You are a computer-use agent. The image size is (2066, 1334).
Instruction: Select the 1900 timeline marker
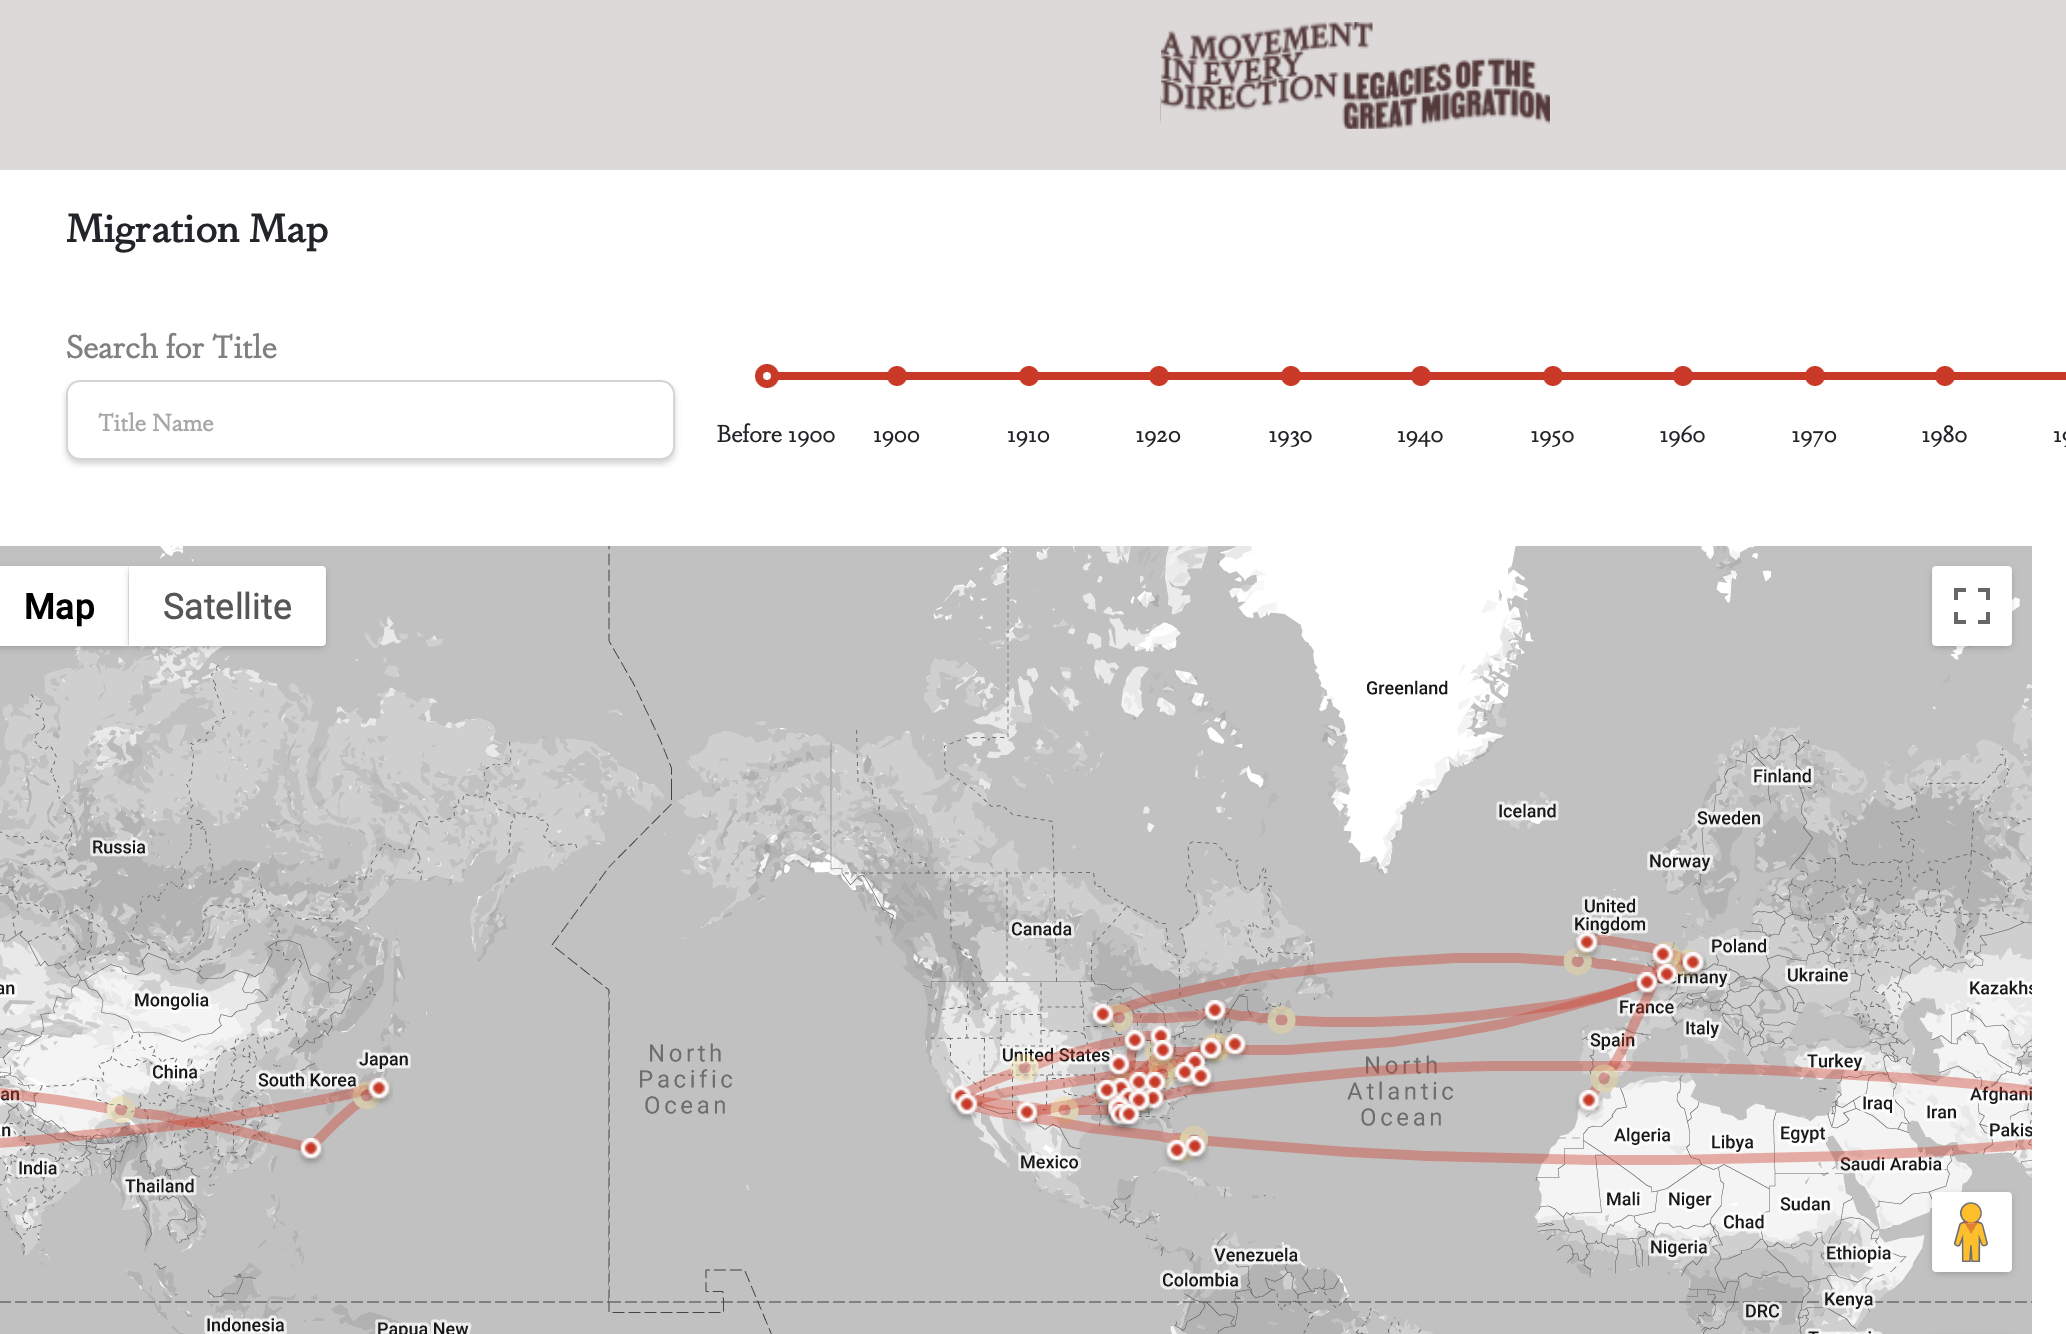tap(897, 376)
